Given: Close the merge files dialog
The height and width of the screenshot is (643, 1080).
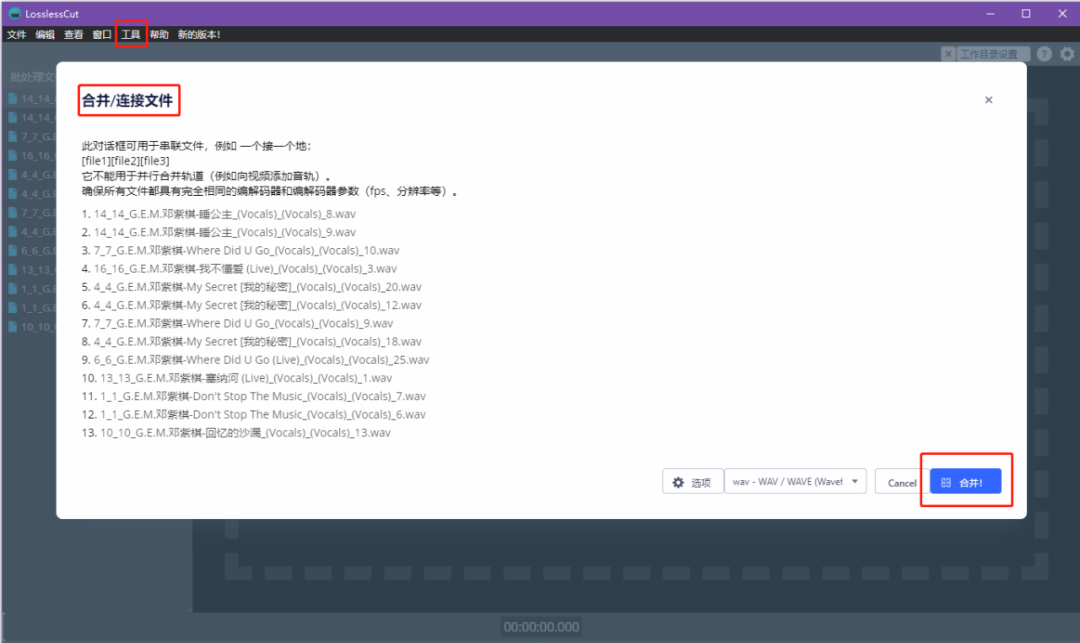Looking at the screenshot, I should pyautogui.click(x=988, y=100).
